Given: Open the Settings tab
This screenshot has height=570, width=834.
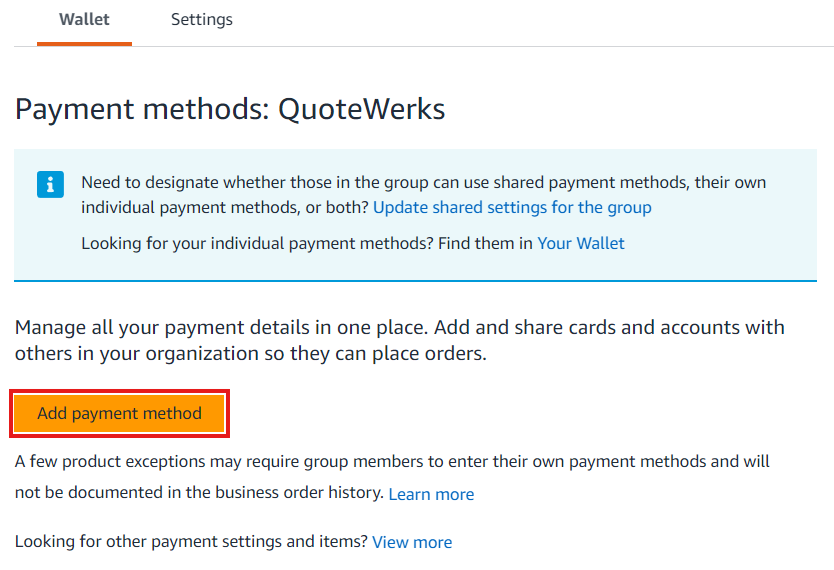Looking at the screenshot, I should coord(201,19).
